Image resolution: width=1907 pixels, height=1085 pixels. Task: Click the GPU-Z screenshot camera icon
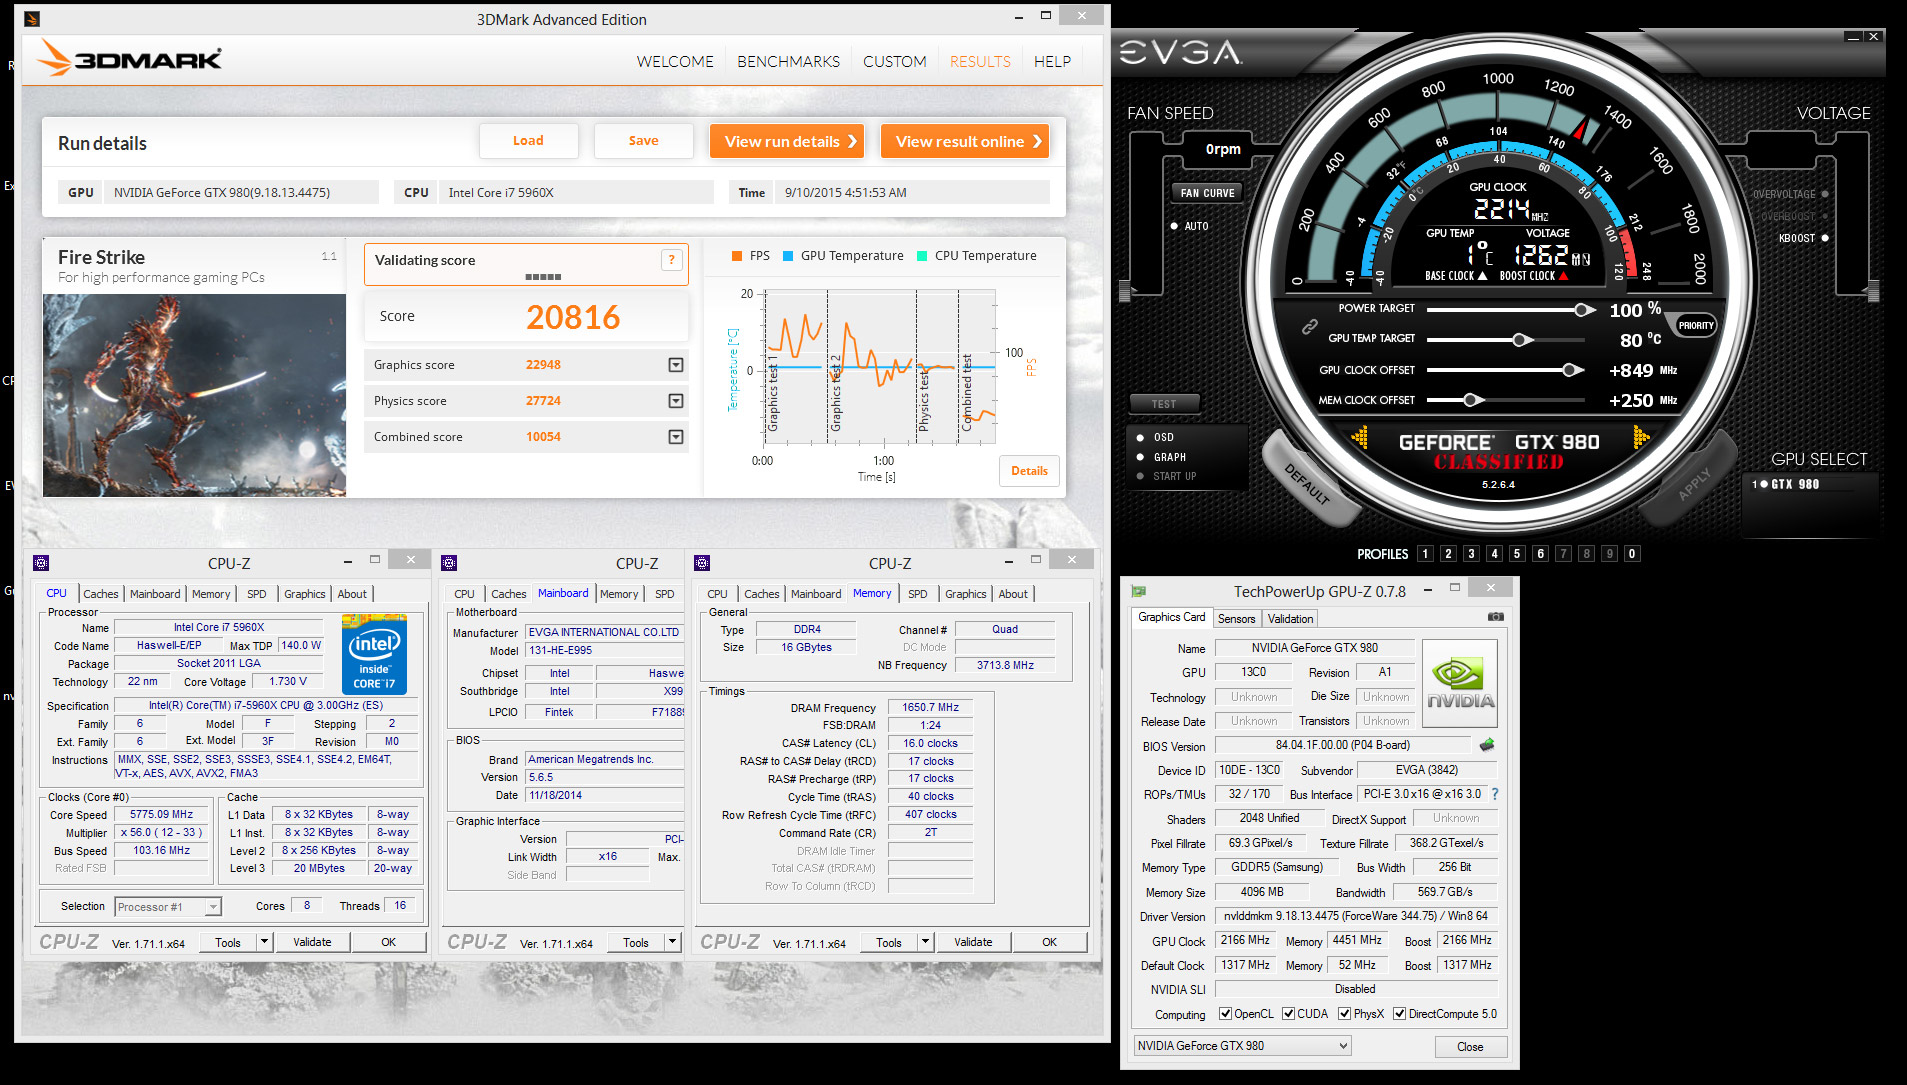[1495, 617]
